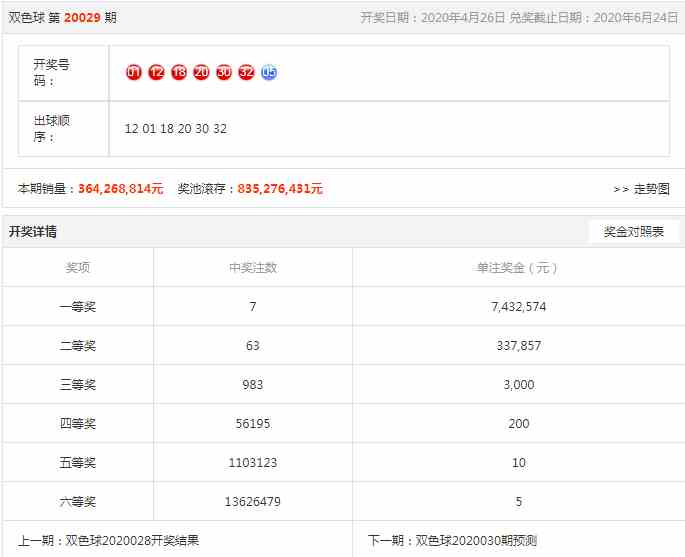685x557 pixels.
Task: Click blue ball number 05
Action: (269, 72)
